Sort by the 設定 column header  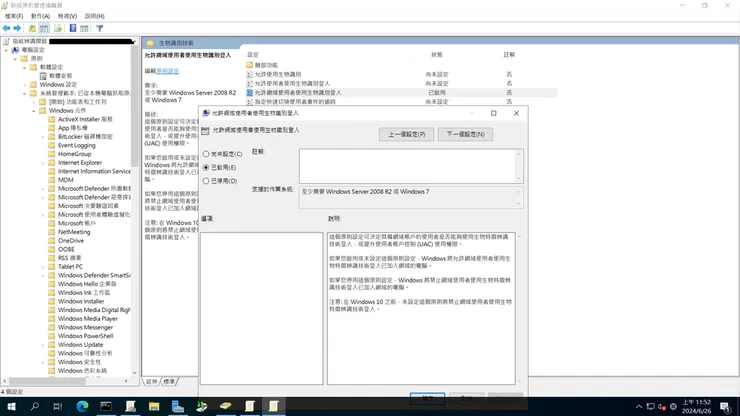[253, 55]
